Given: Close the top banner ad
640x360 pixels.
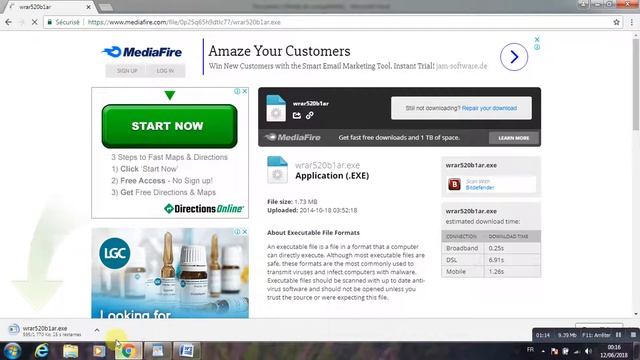Looking at the screenshot, I should click(537, 39).
